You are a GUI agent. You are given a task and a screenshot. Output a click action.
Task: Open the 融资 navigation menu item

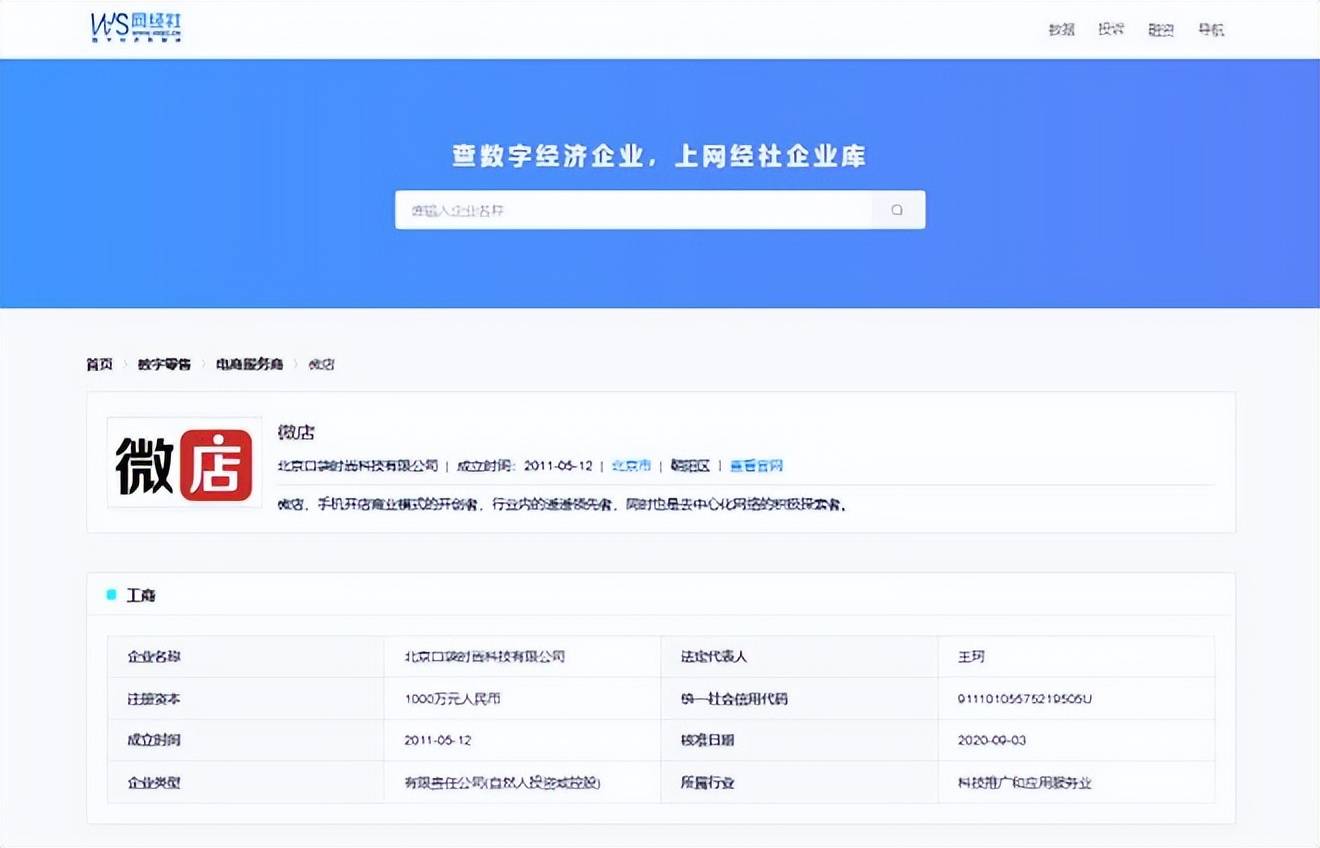1161,29
